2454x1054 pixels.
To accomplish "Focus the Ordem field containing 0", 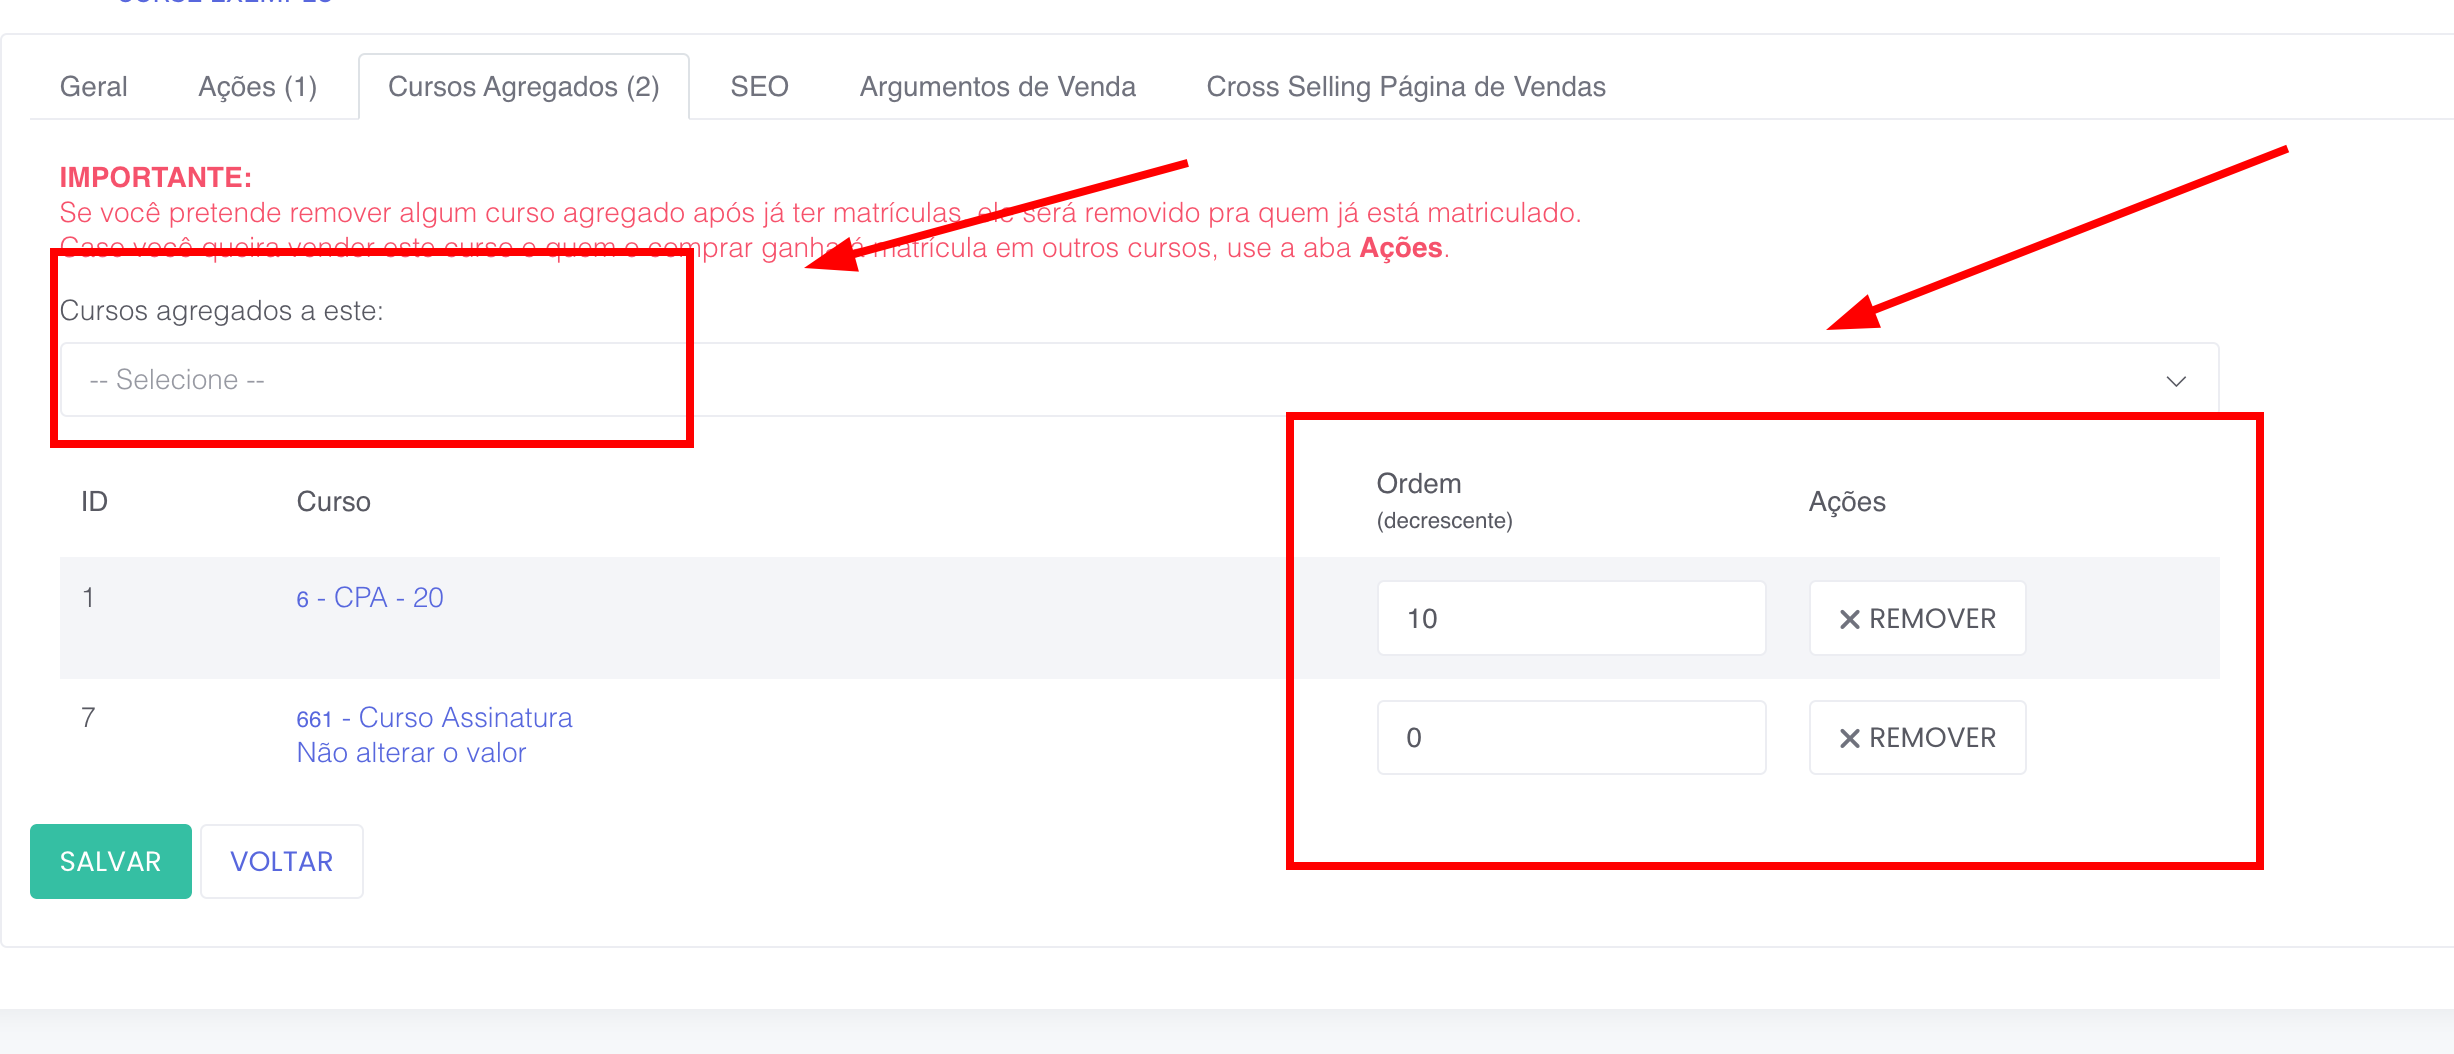I will coord(1570,738).
